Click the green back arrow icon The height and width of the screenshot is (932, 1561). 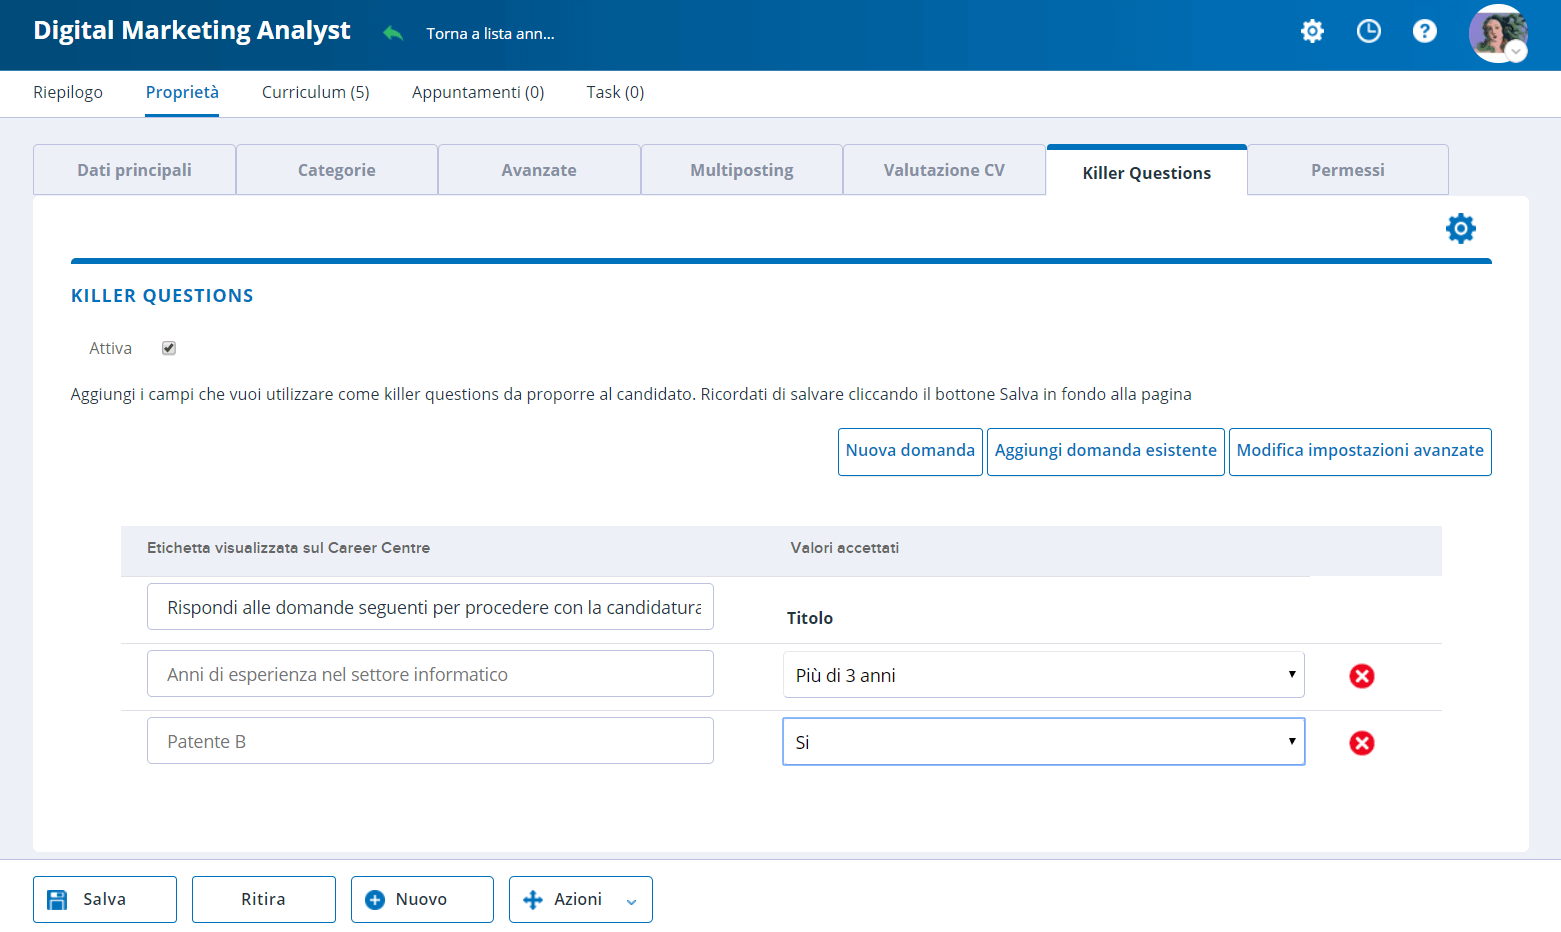click(393, 33)
